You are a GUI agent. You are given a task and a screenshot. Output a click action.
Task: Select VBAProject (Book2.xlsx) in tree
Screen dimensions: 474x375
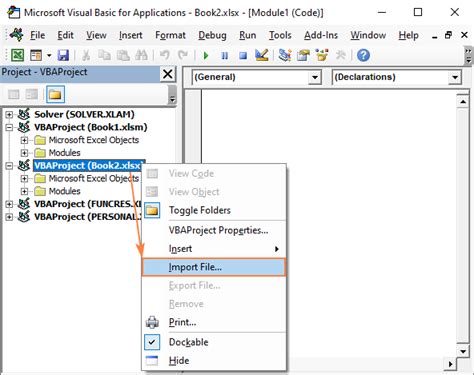coord(88,166)
